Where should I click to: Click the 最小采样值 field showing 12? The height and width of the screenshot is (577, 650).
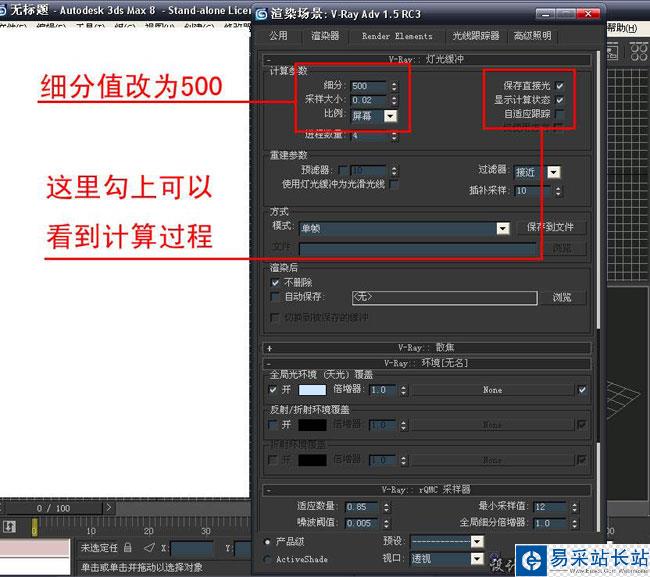click(550, 507)
